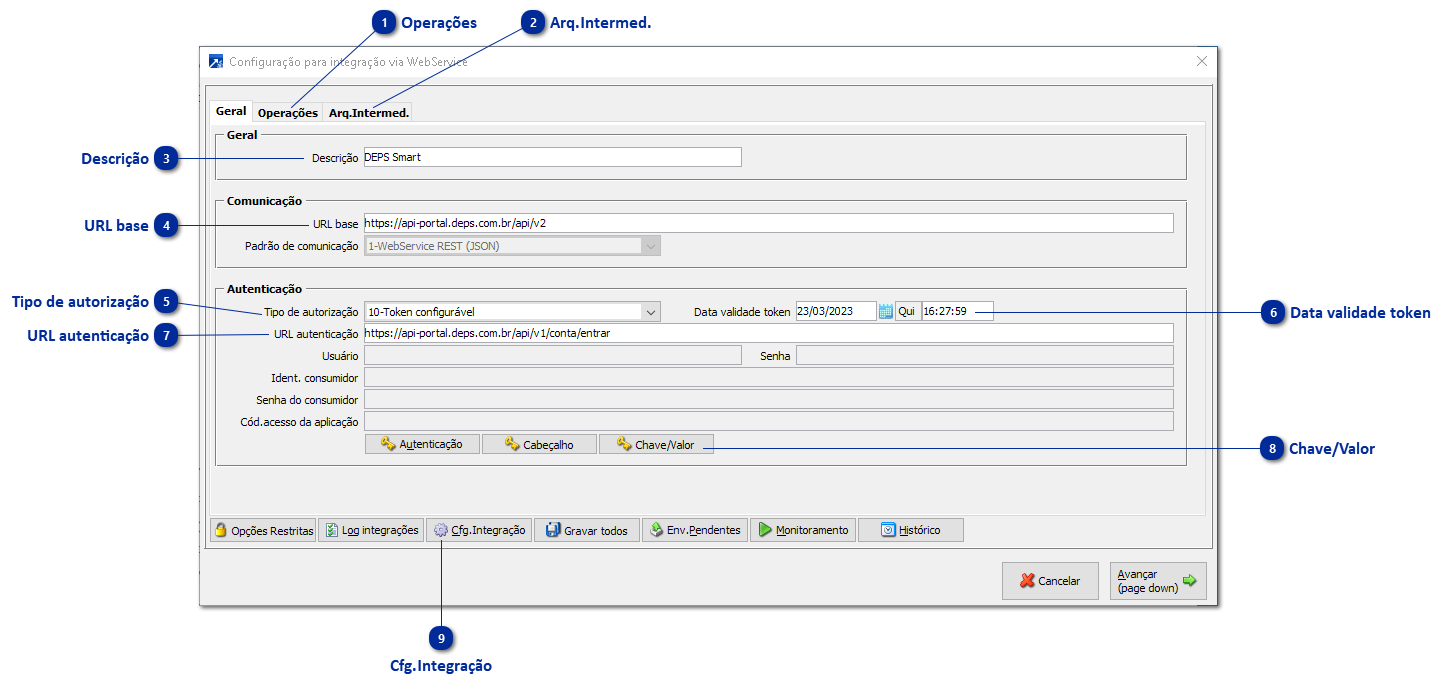This screenshot has width=1447, height=692.
Task: Open the Tipo de autorização dropdown
Action: (652, 311)
